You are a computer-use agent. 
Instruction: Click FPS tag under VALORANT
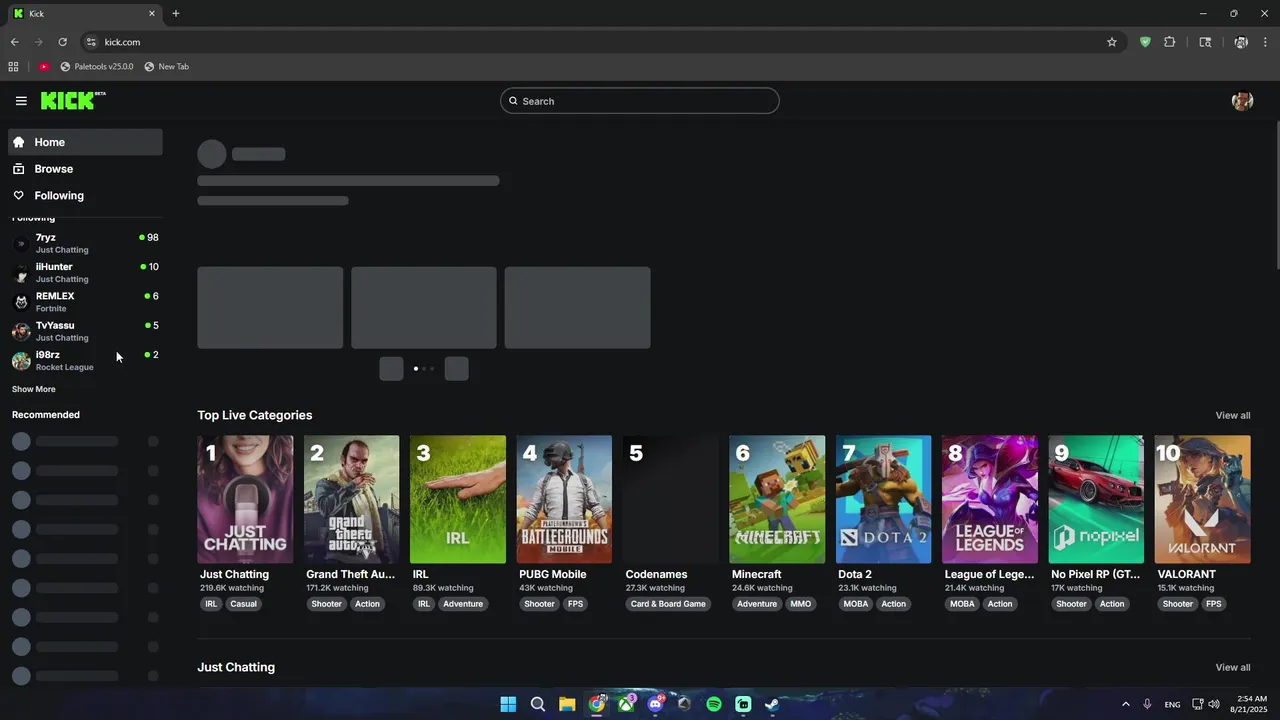pos(1214,604)
